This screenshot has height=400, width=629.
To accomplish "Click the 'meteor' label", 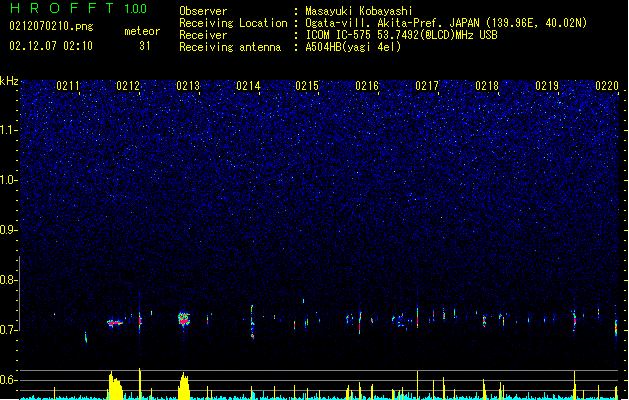I will [x=142, y=31].
